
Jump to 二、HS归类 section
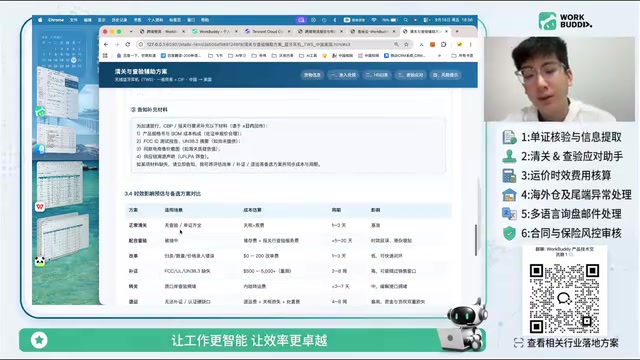(377, 75)
